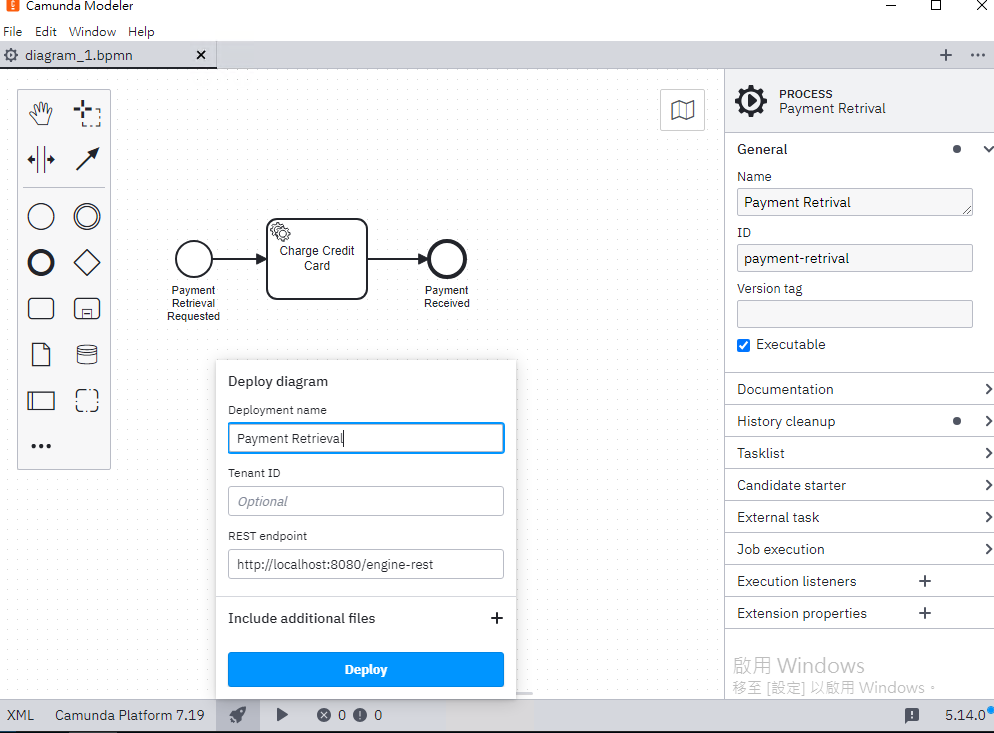Viewport: 994px width, 733px height.
Task: Create a data object reference
Action: click(x=41, y=354)
